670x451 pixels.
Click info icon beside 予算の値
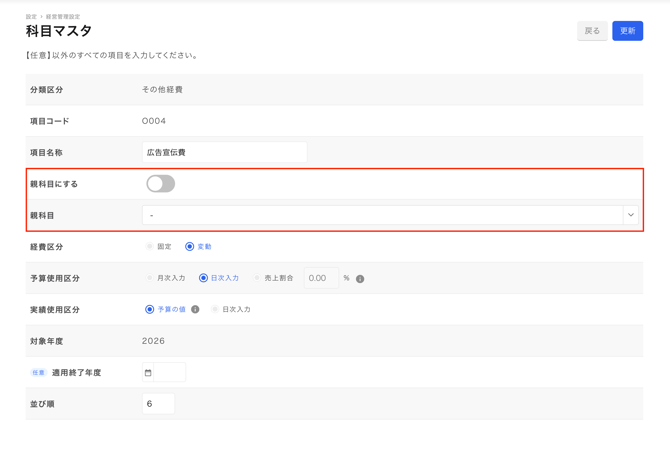point(195,309)
